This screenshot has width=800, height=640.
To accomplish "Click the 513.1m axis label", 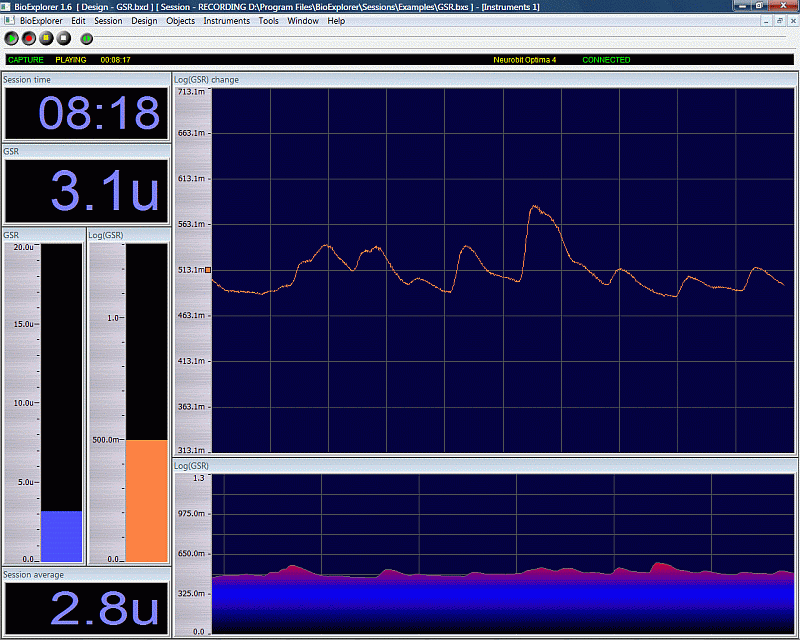I will pyautogui.click(x=191, y=269).
